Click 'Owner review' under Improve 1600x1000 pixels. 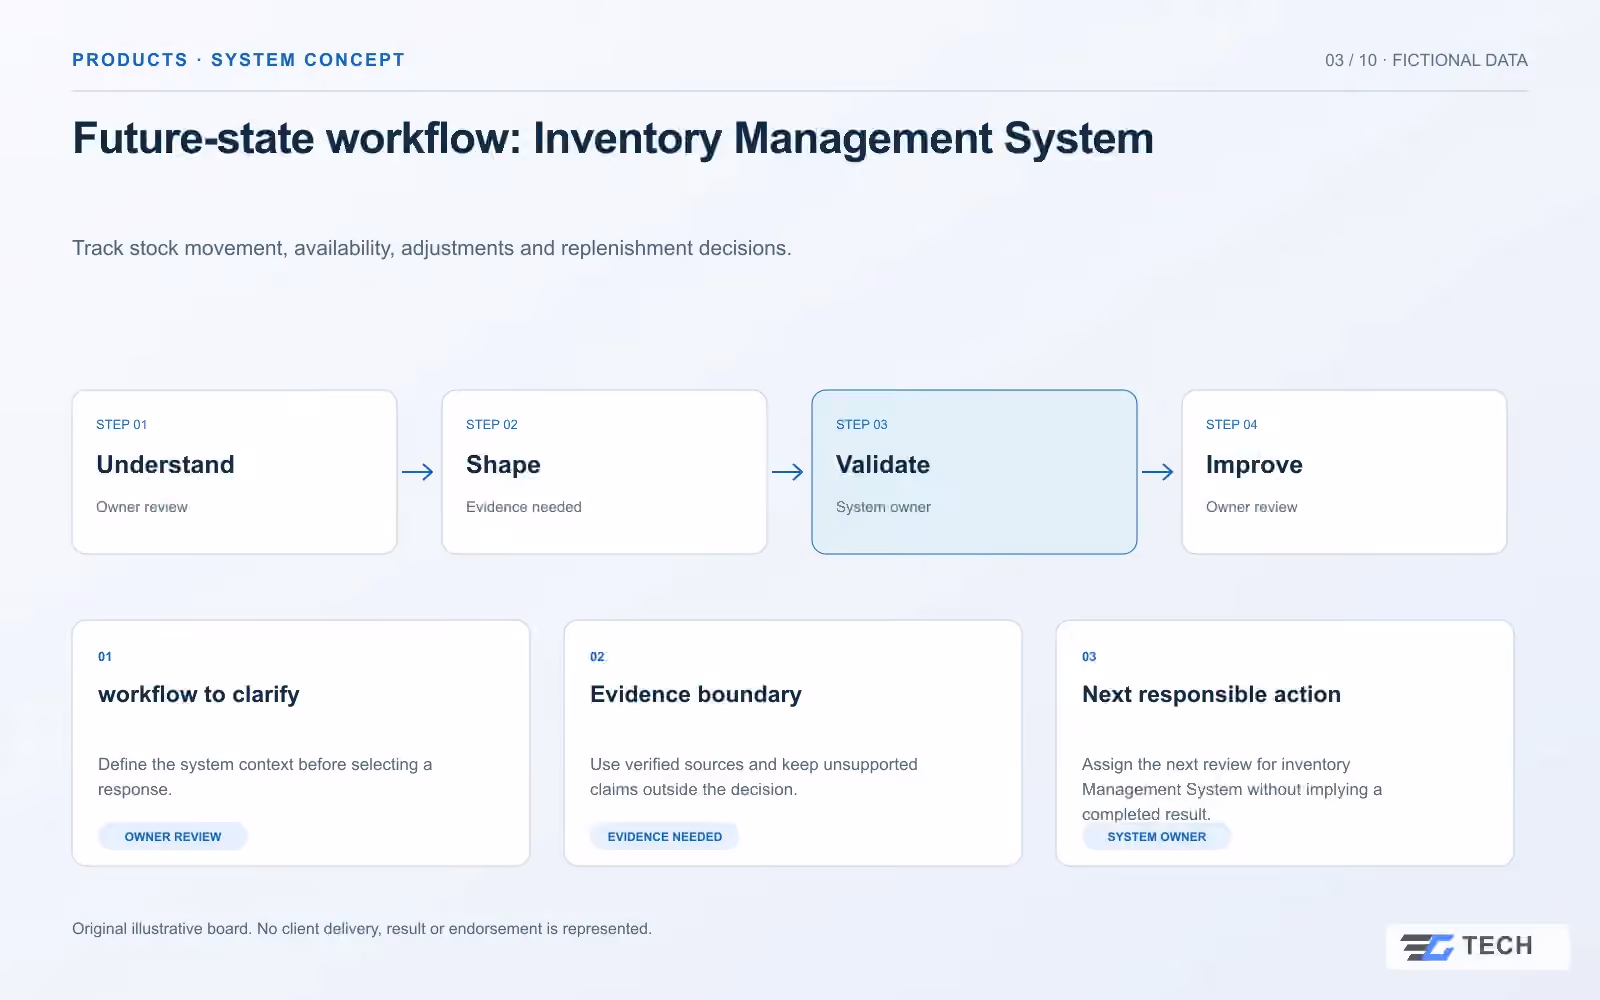coord(1252,507)
